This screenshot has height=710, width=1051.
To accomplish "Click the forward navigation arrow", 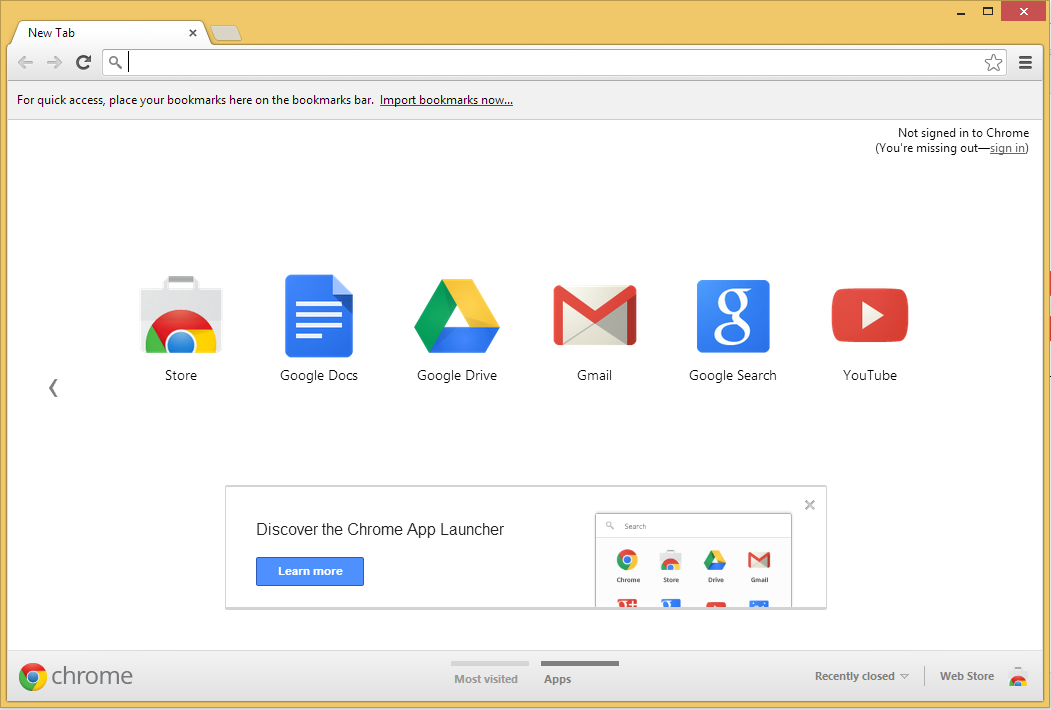I will point(54,62).
